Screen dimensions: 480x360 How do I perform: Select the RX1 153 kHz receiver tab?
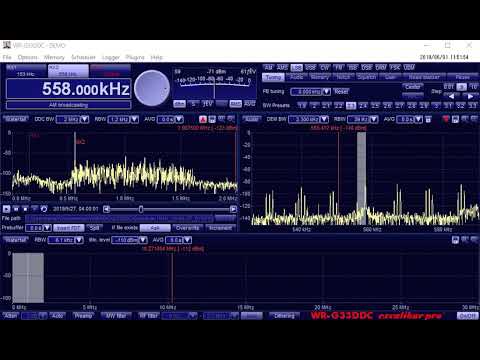click(x=26, y=71)
